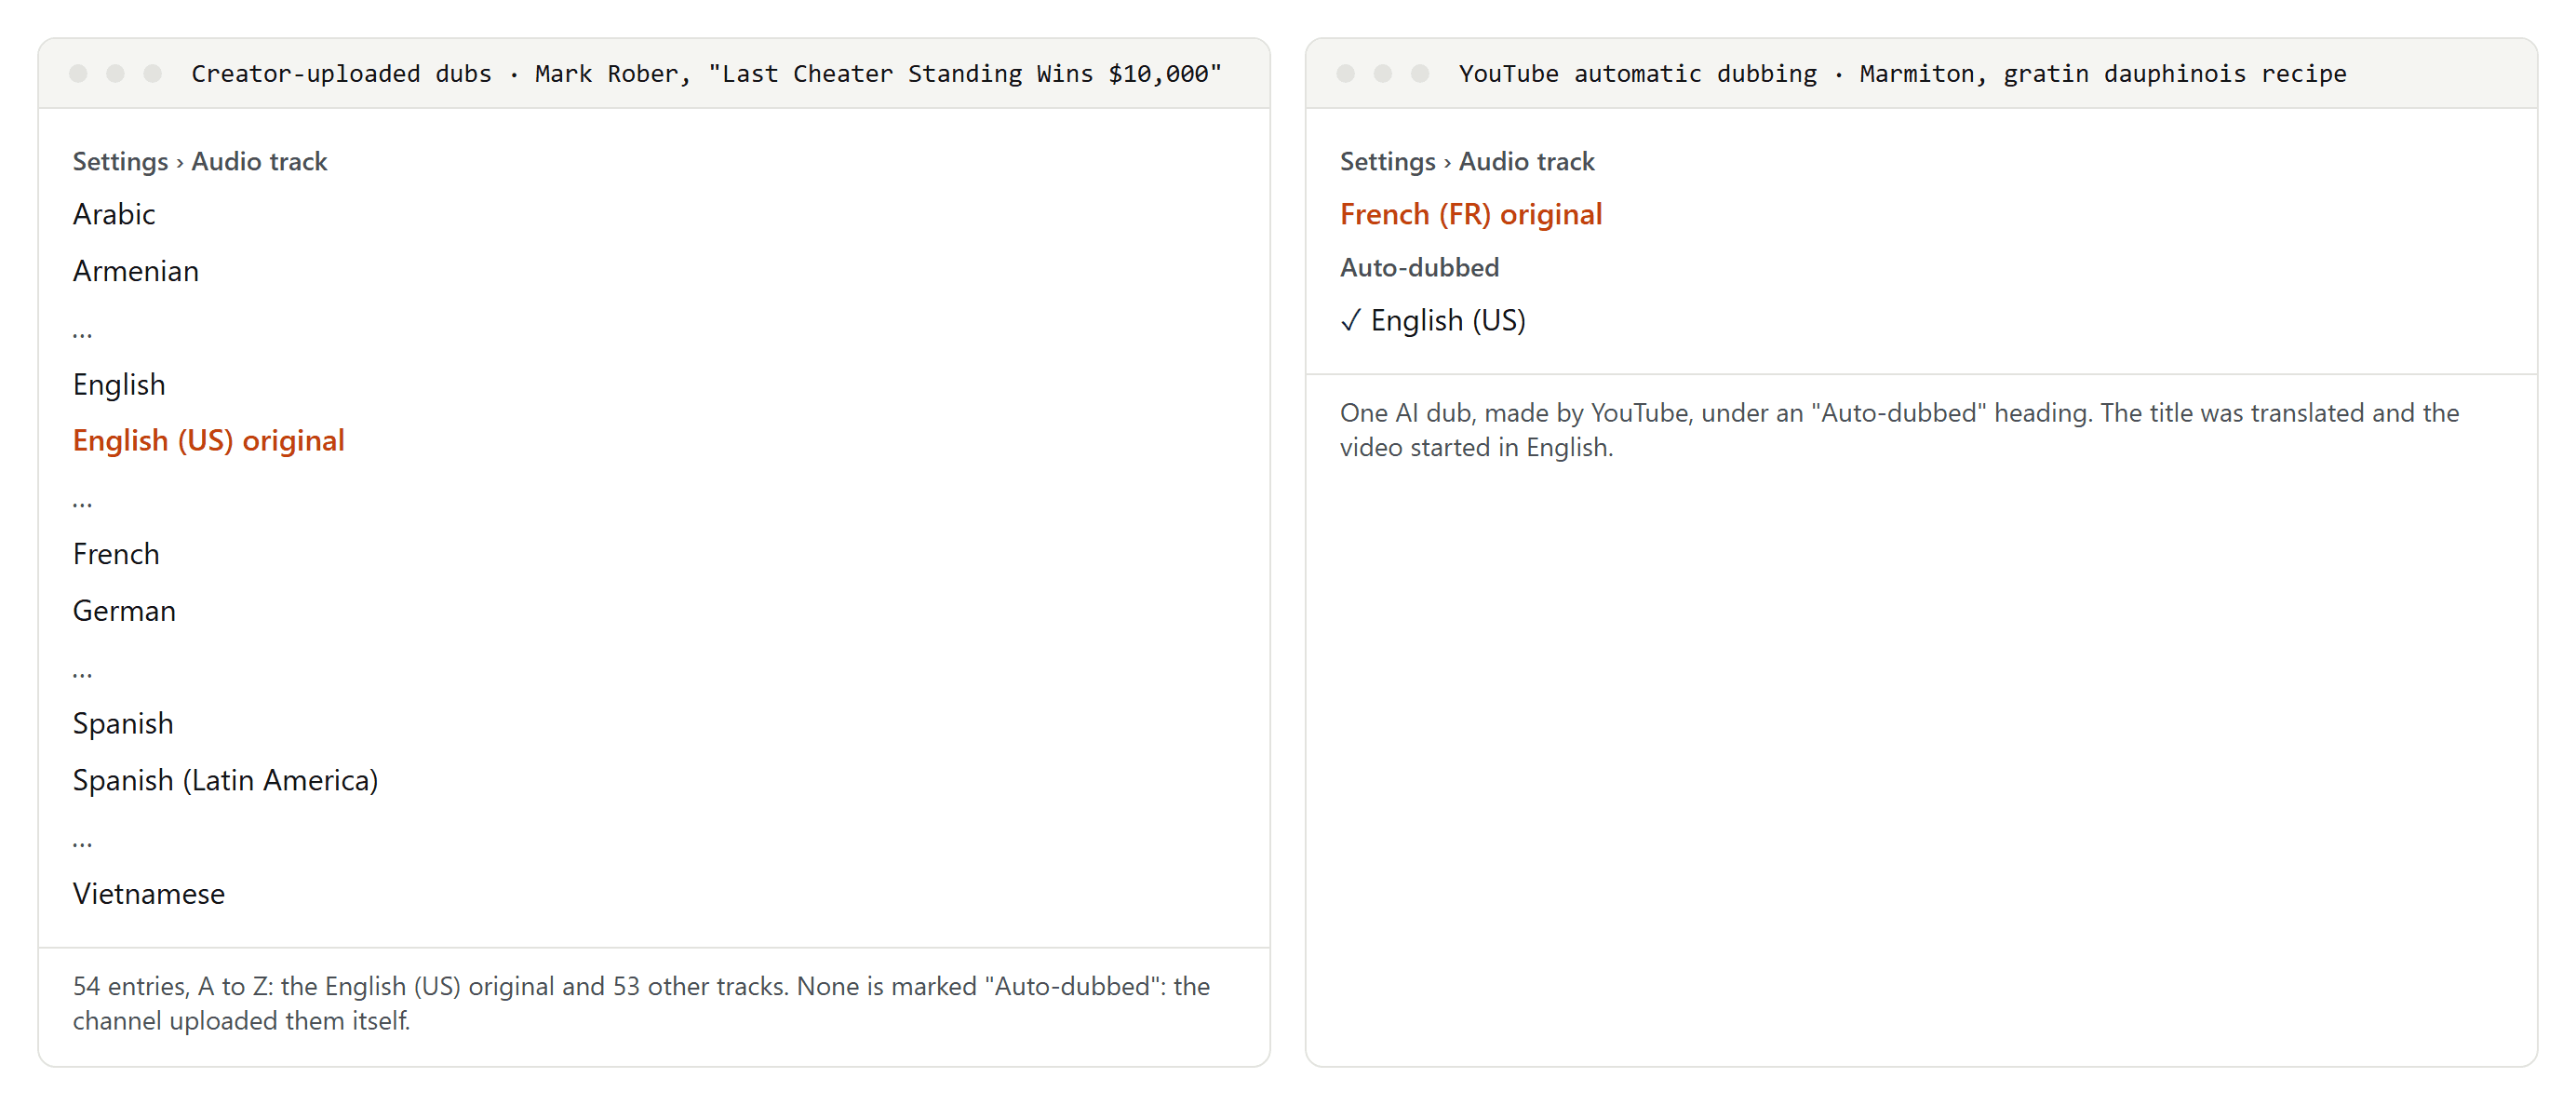Select French (FR) original track
The width and height of the screenshot is (2576, 1105).
coord(1470,214)
